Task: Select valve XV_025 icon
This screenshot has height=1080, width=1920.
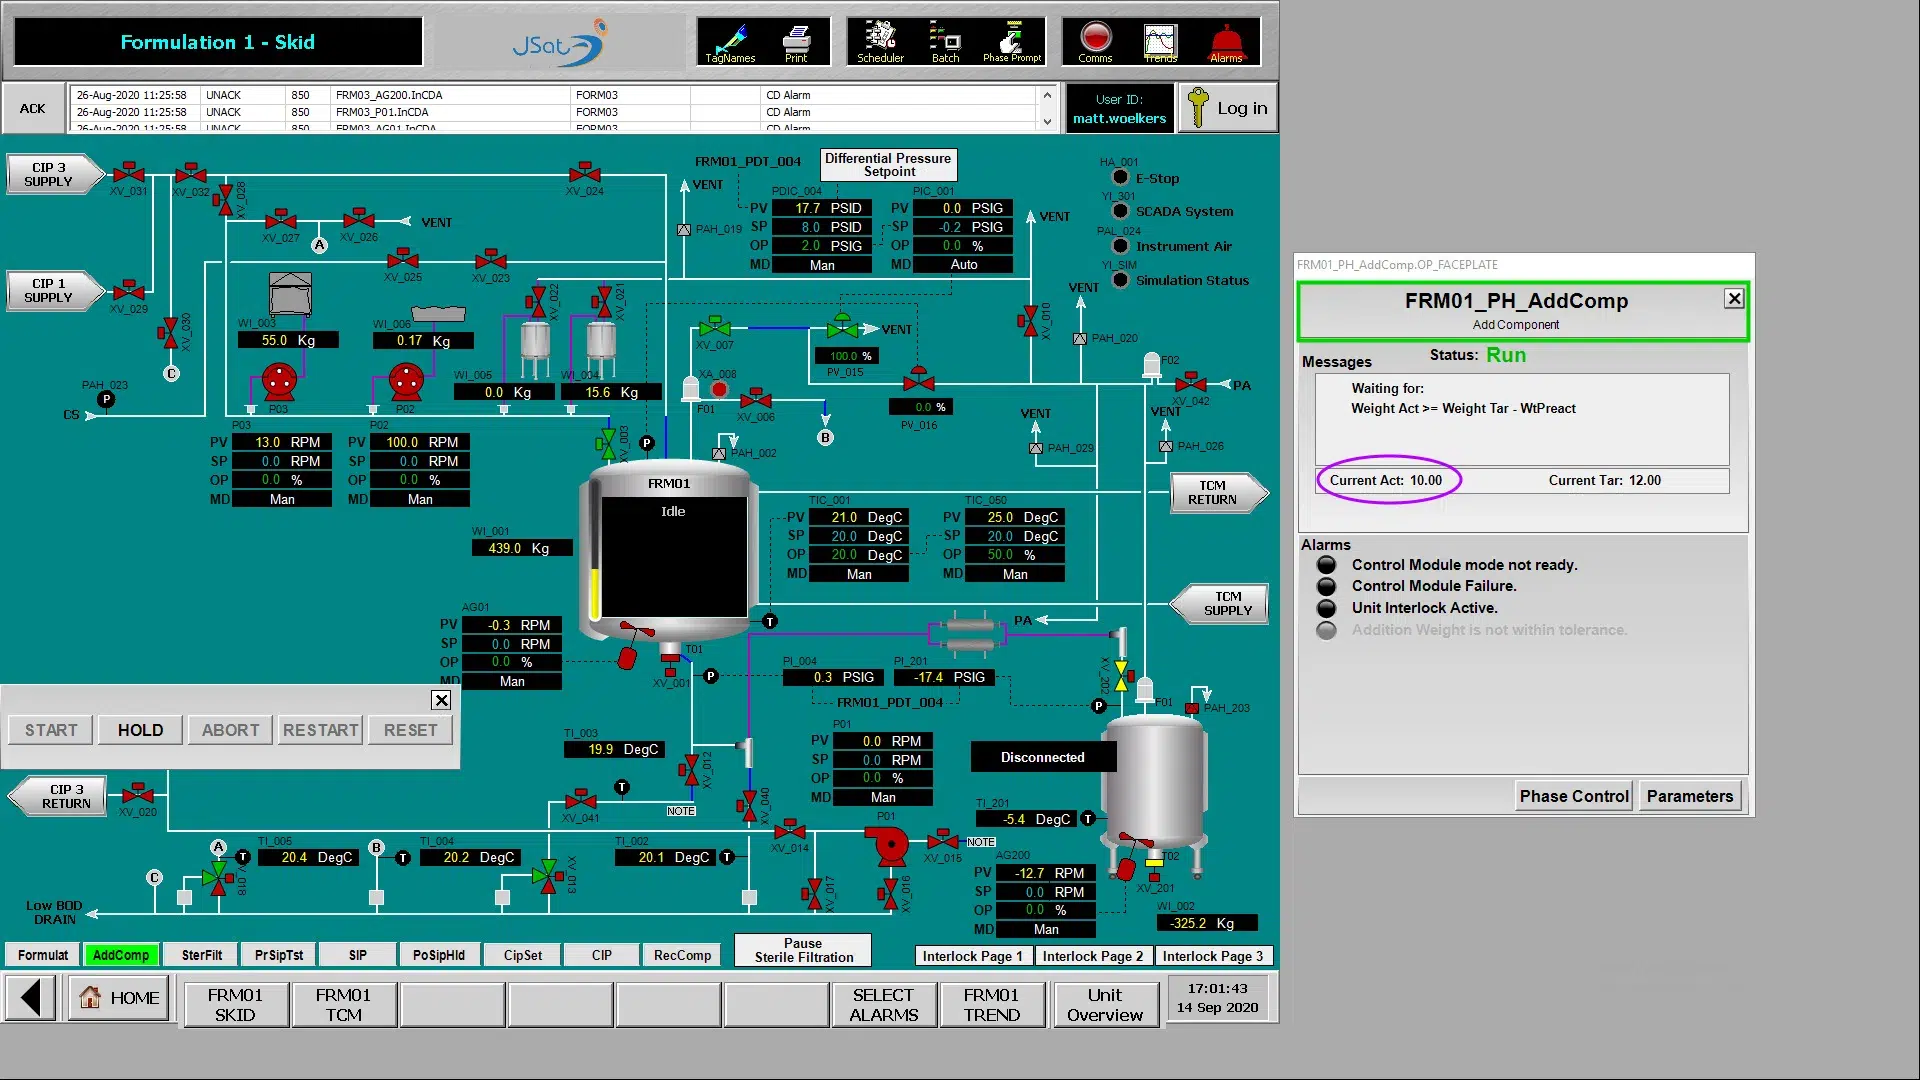Action: pos(402,258)
